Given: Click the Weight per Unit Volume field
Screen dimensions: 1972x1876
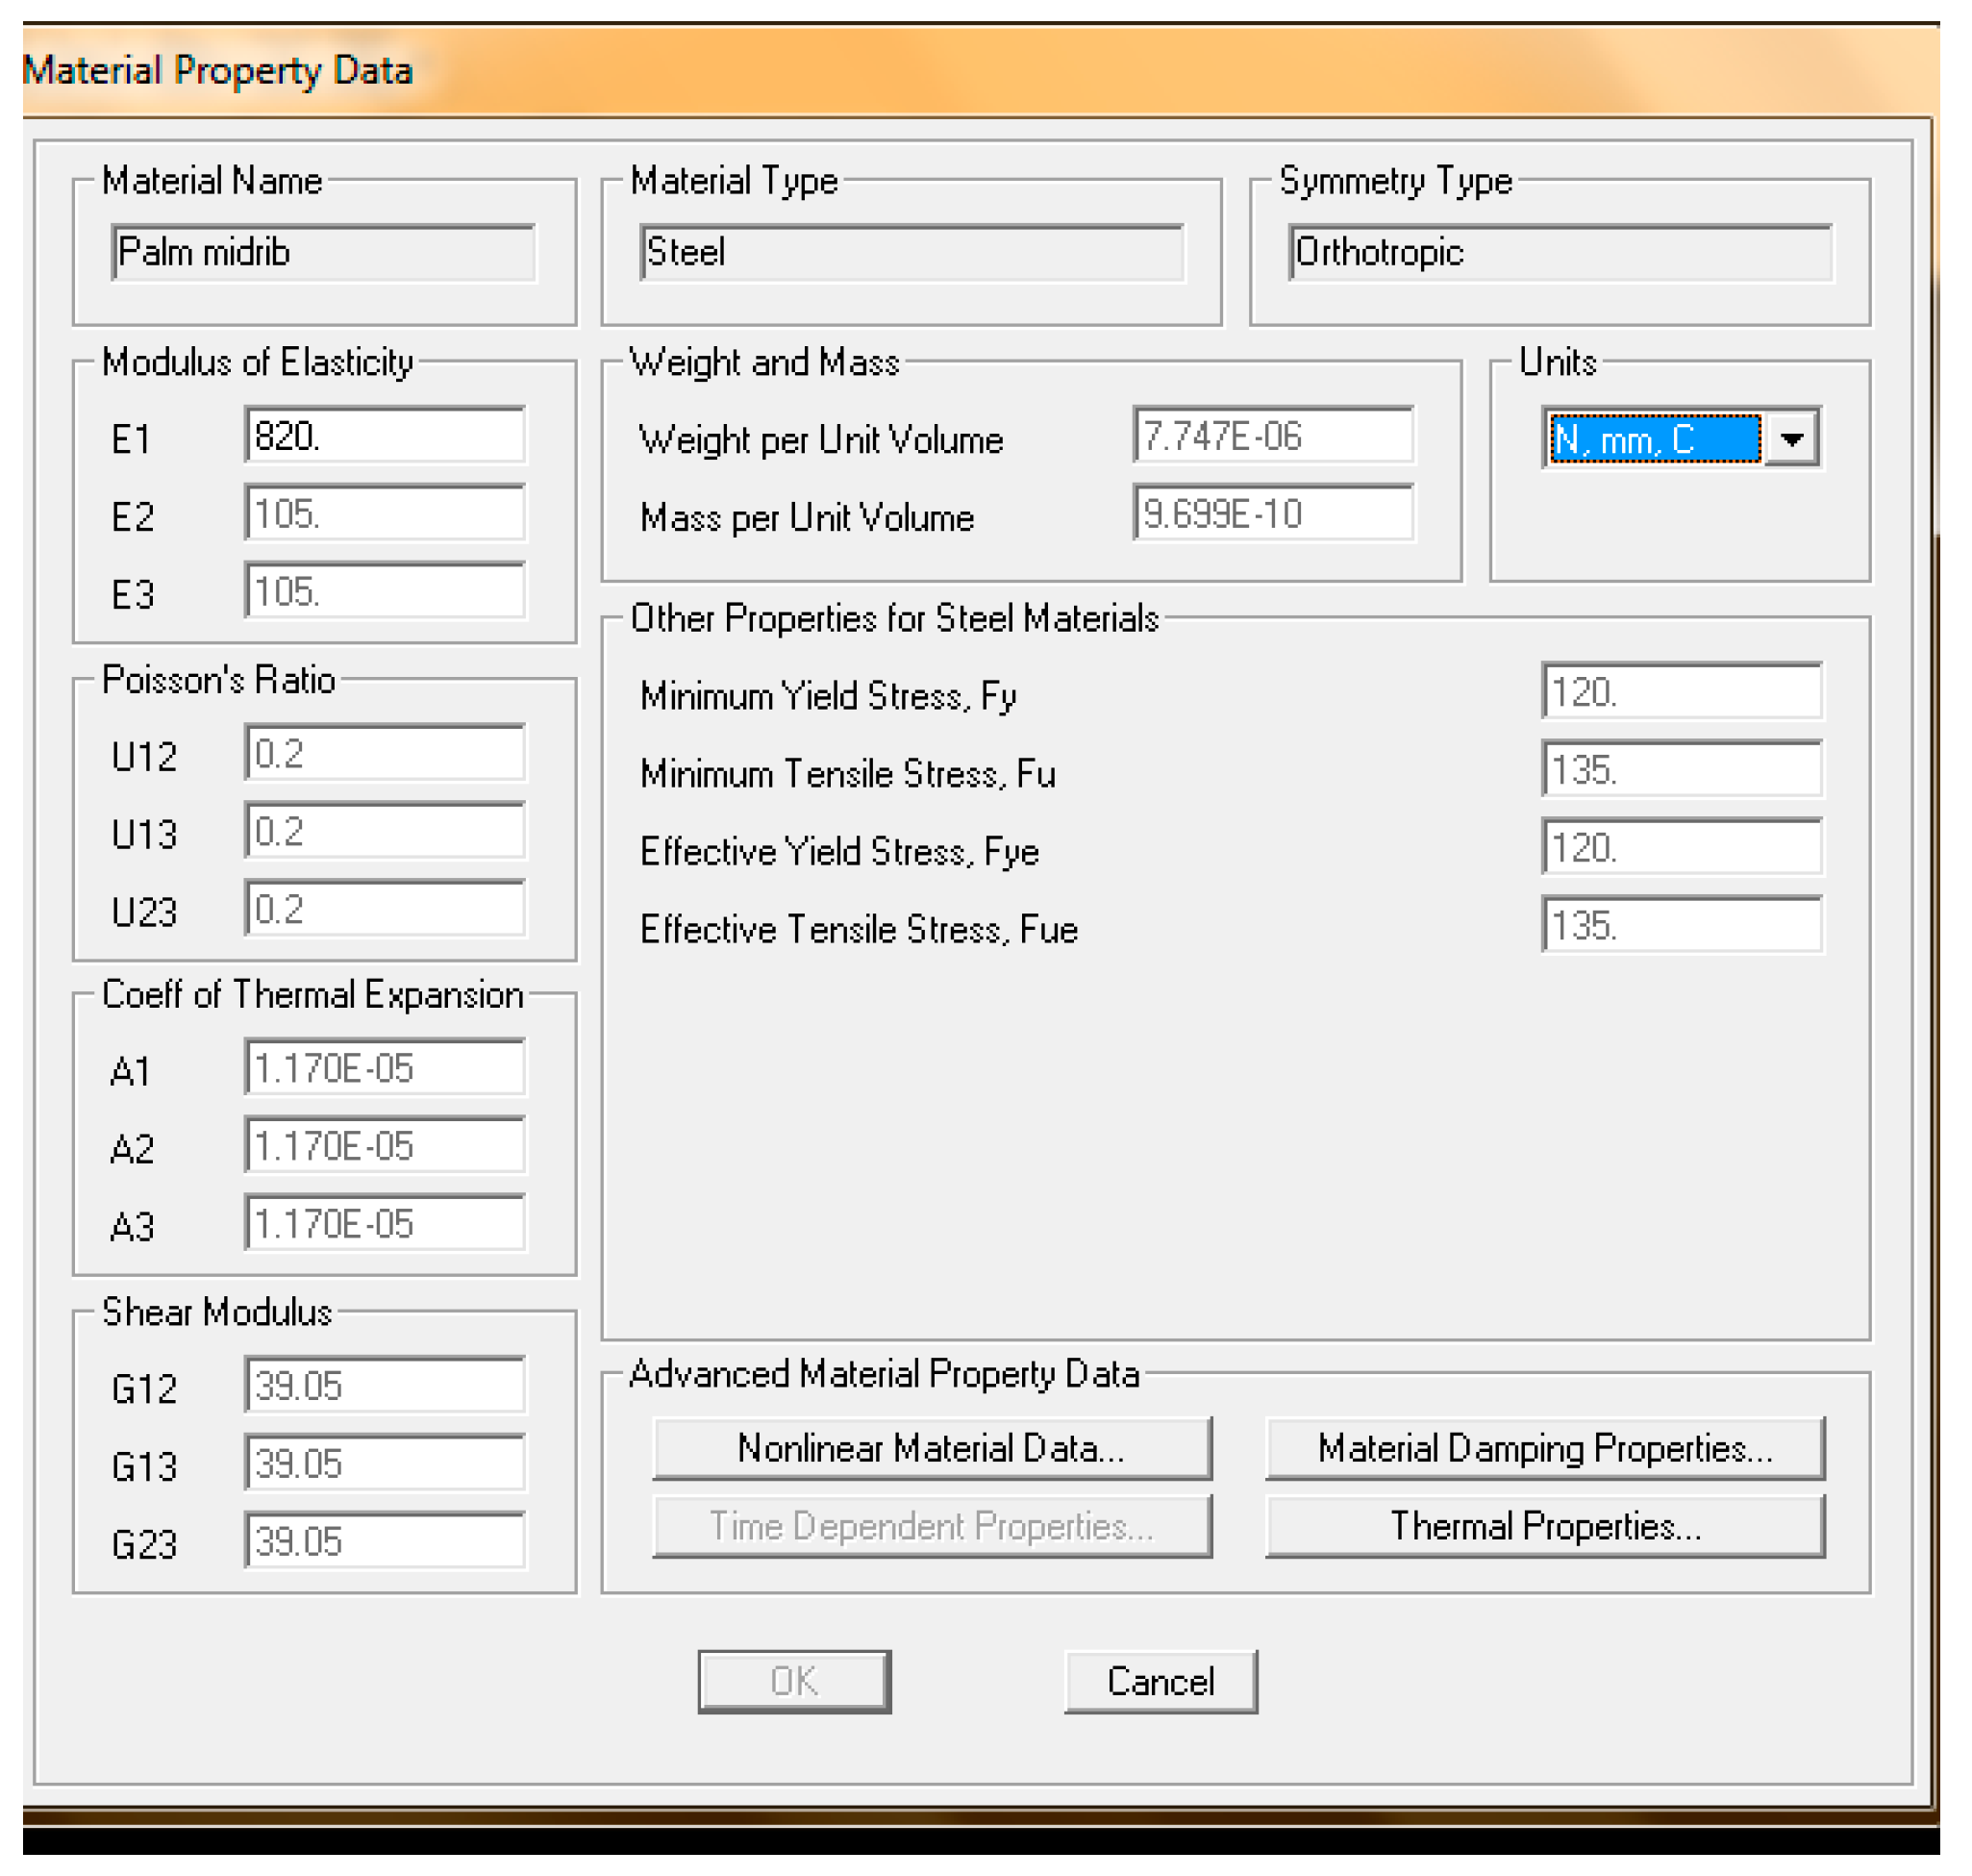Looking at the screenshot, I should (x=1272, y=436).
